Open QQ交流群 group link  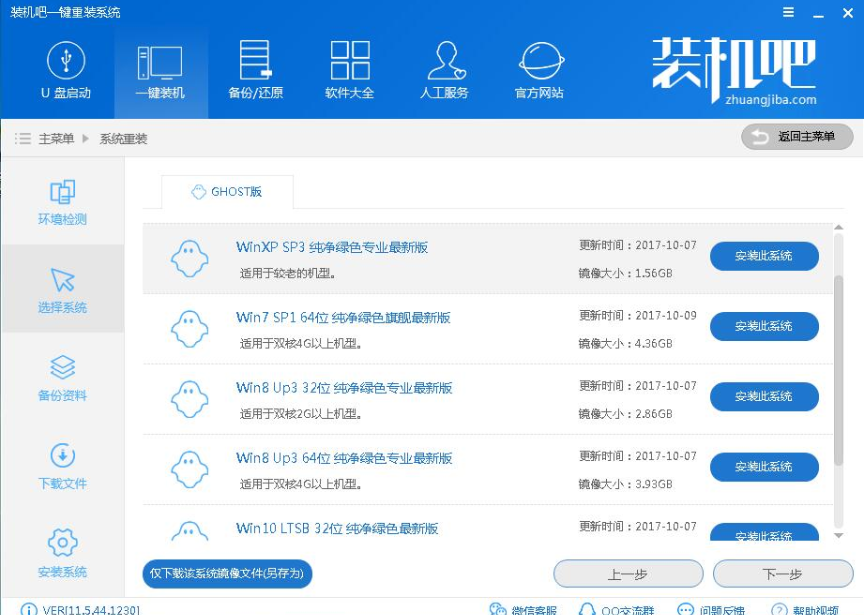point(616,609)
